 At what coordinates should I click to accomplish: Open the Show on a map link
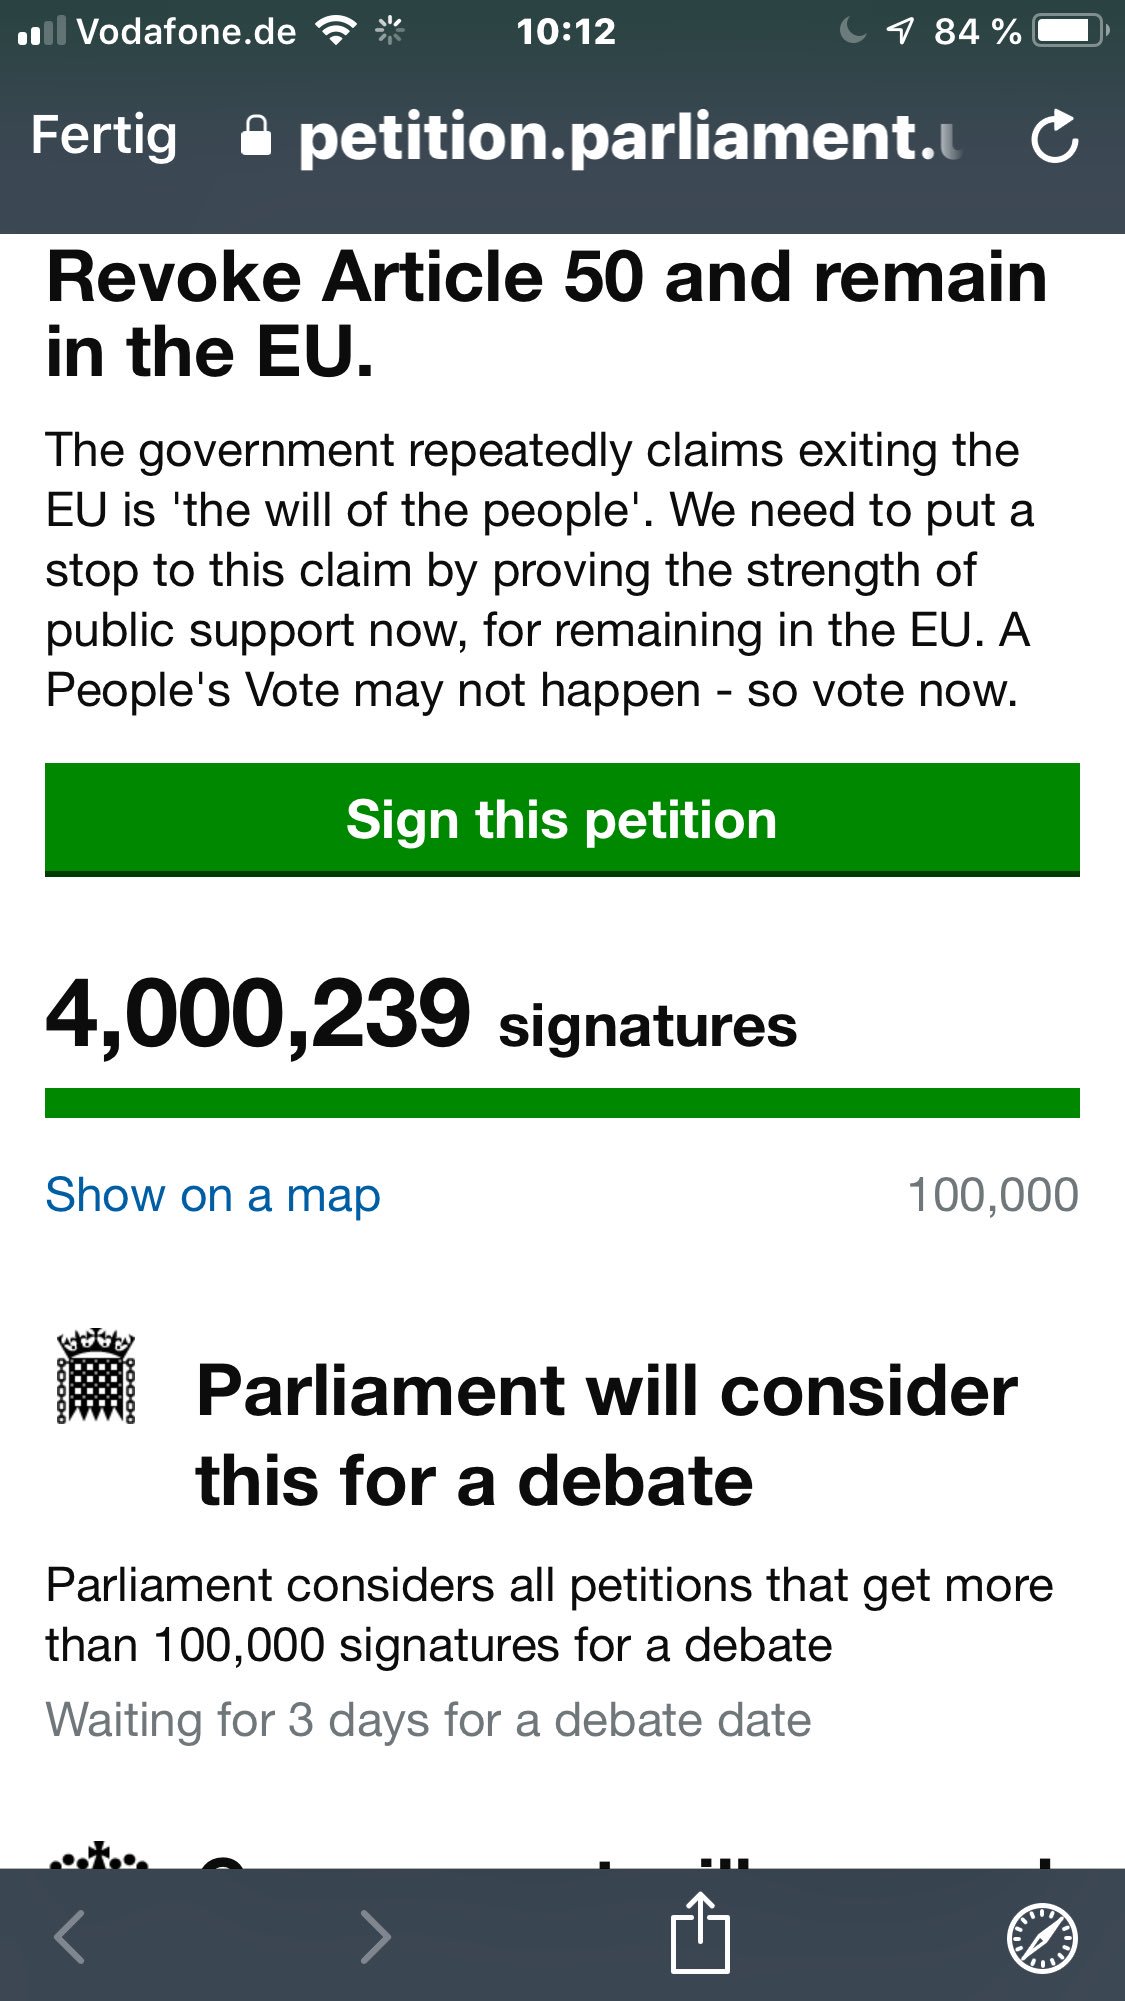tap(213, 1195)
